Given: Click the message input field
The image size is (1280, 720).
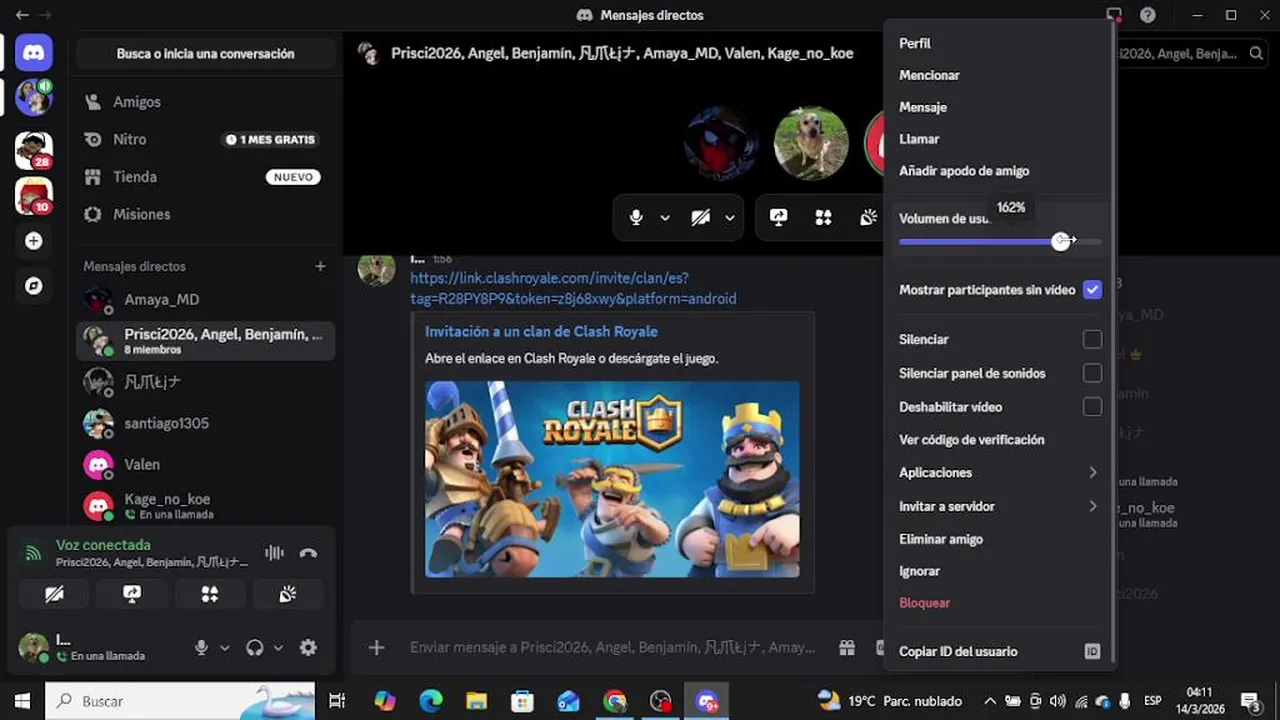Looking at the screenshot, I should click(612, 648).
